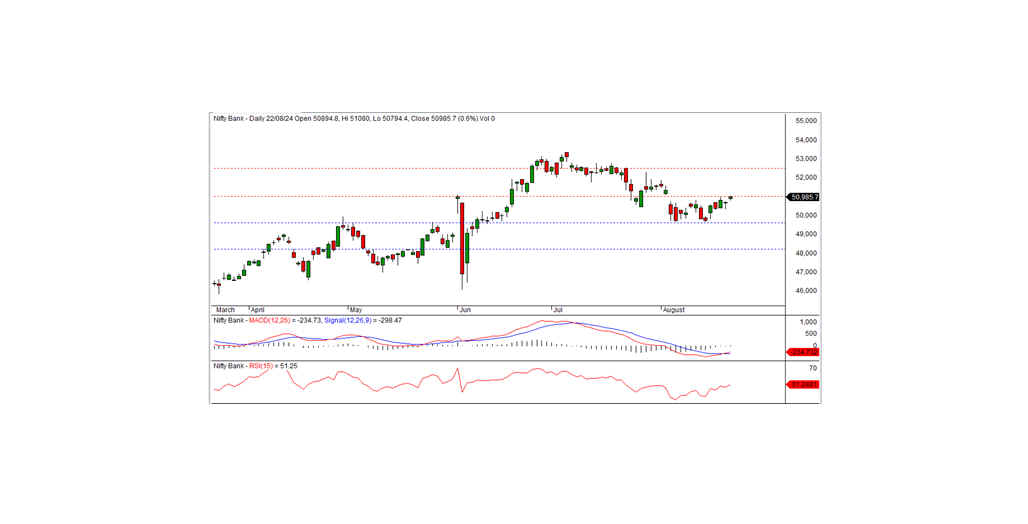Select the 52,000 price axis label
Screen dimensions: 1028x524
(806, 178)
